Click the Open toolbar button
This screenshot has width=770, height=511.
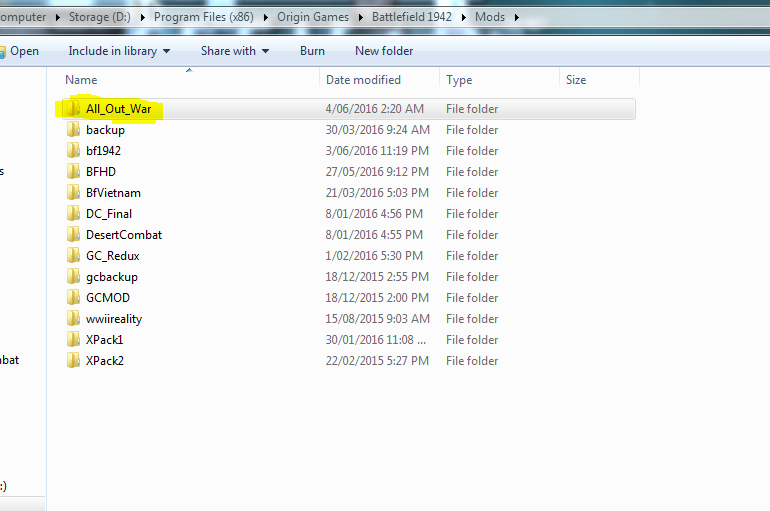click(20, 51)
